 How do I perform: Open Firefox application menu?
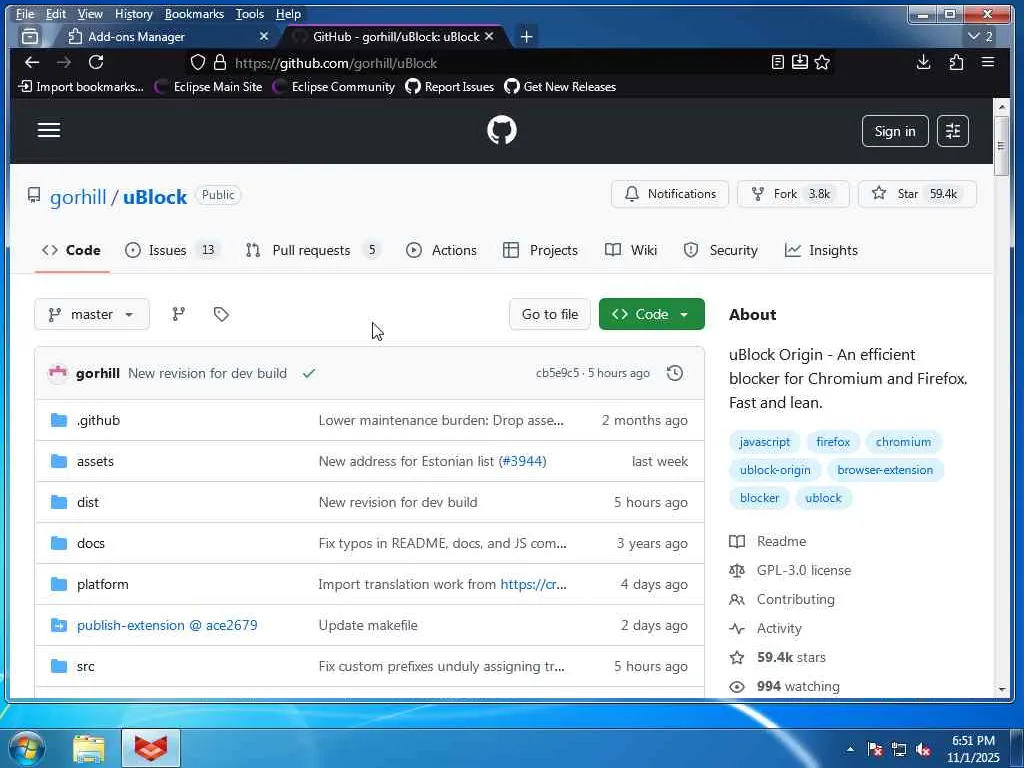tap(988, 62)
